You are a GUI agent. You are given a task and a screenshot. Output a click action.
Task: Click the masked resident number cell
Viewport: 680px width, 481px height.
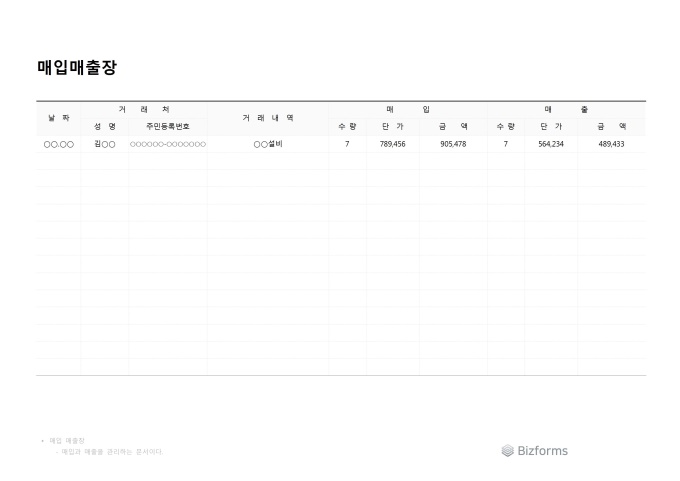point(167,145)
